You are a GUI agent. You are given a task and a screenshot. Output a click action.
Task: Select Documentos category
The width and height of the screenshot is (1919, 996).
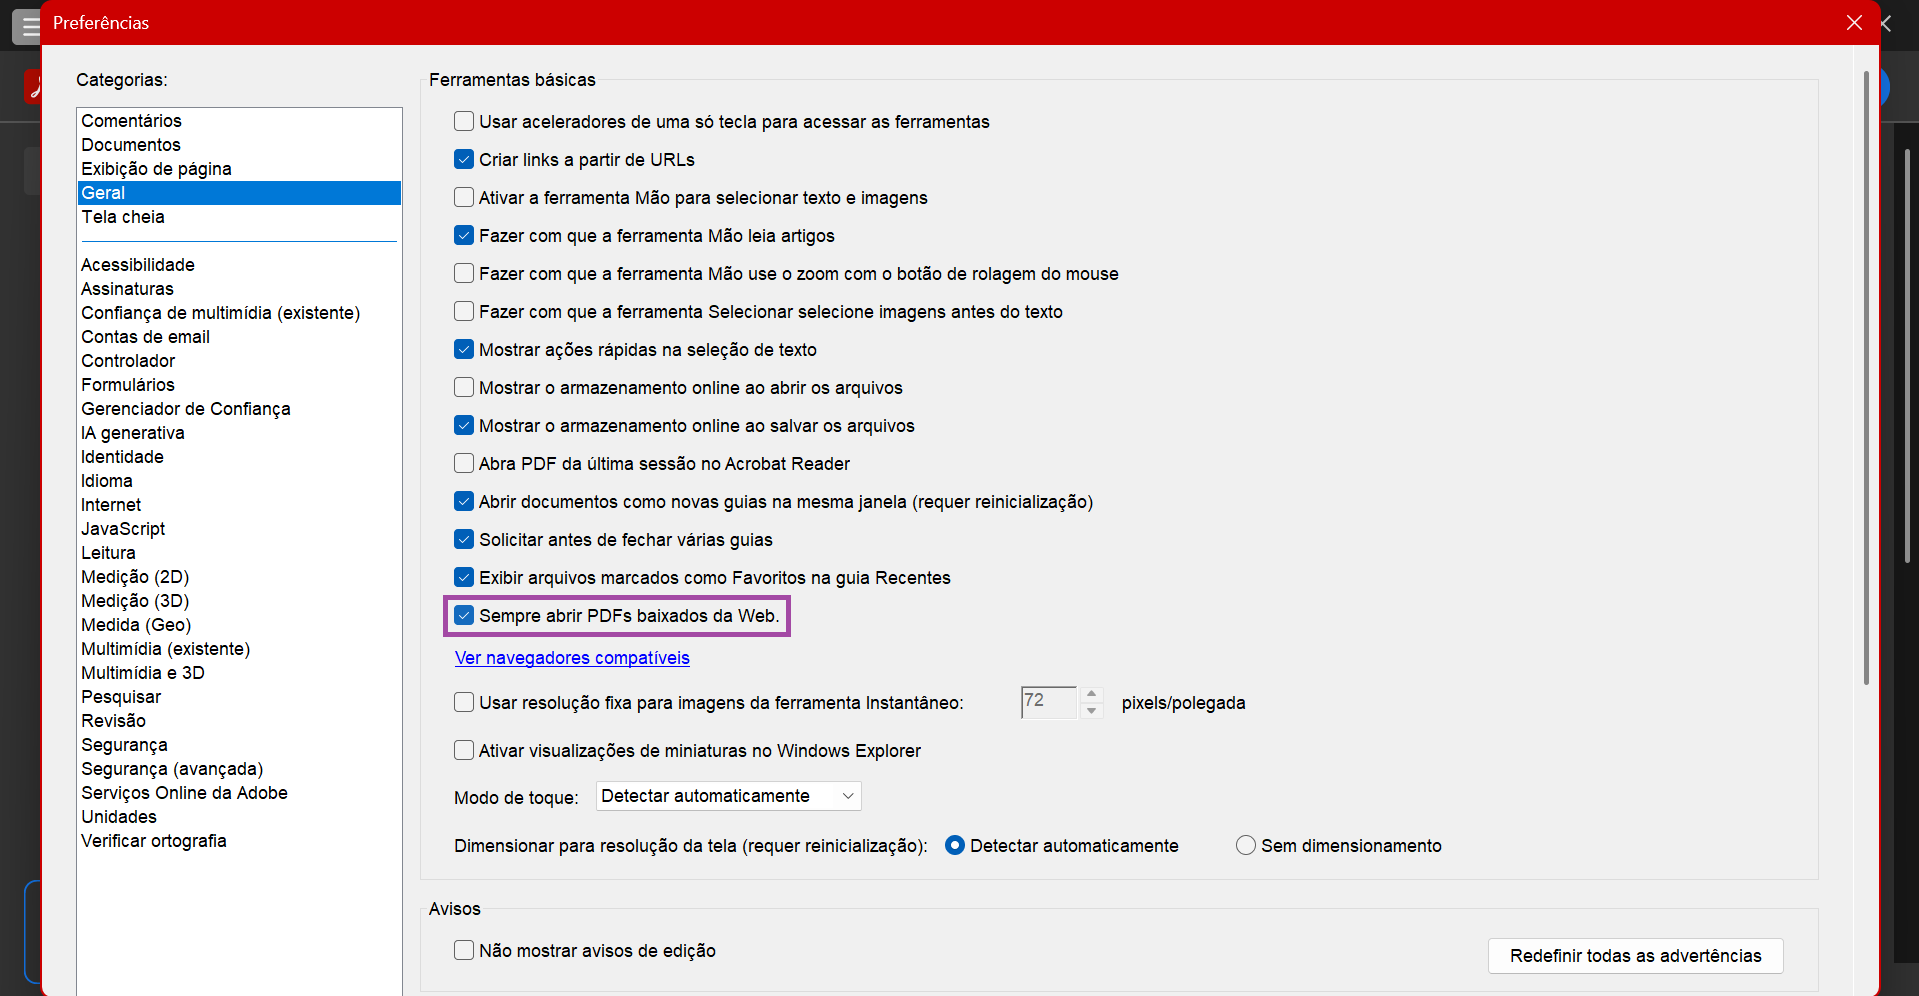click(x=239, y=145)
